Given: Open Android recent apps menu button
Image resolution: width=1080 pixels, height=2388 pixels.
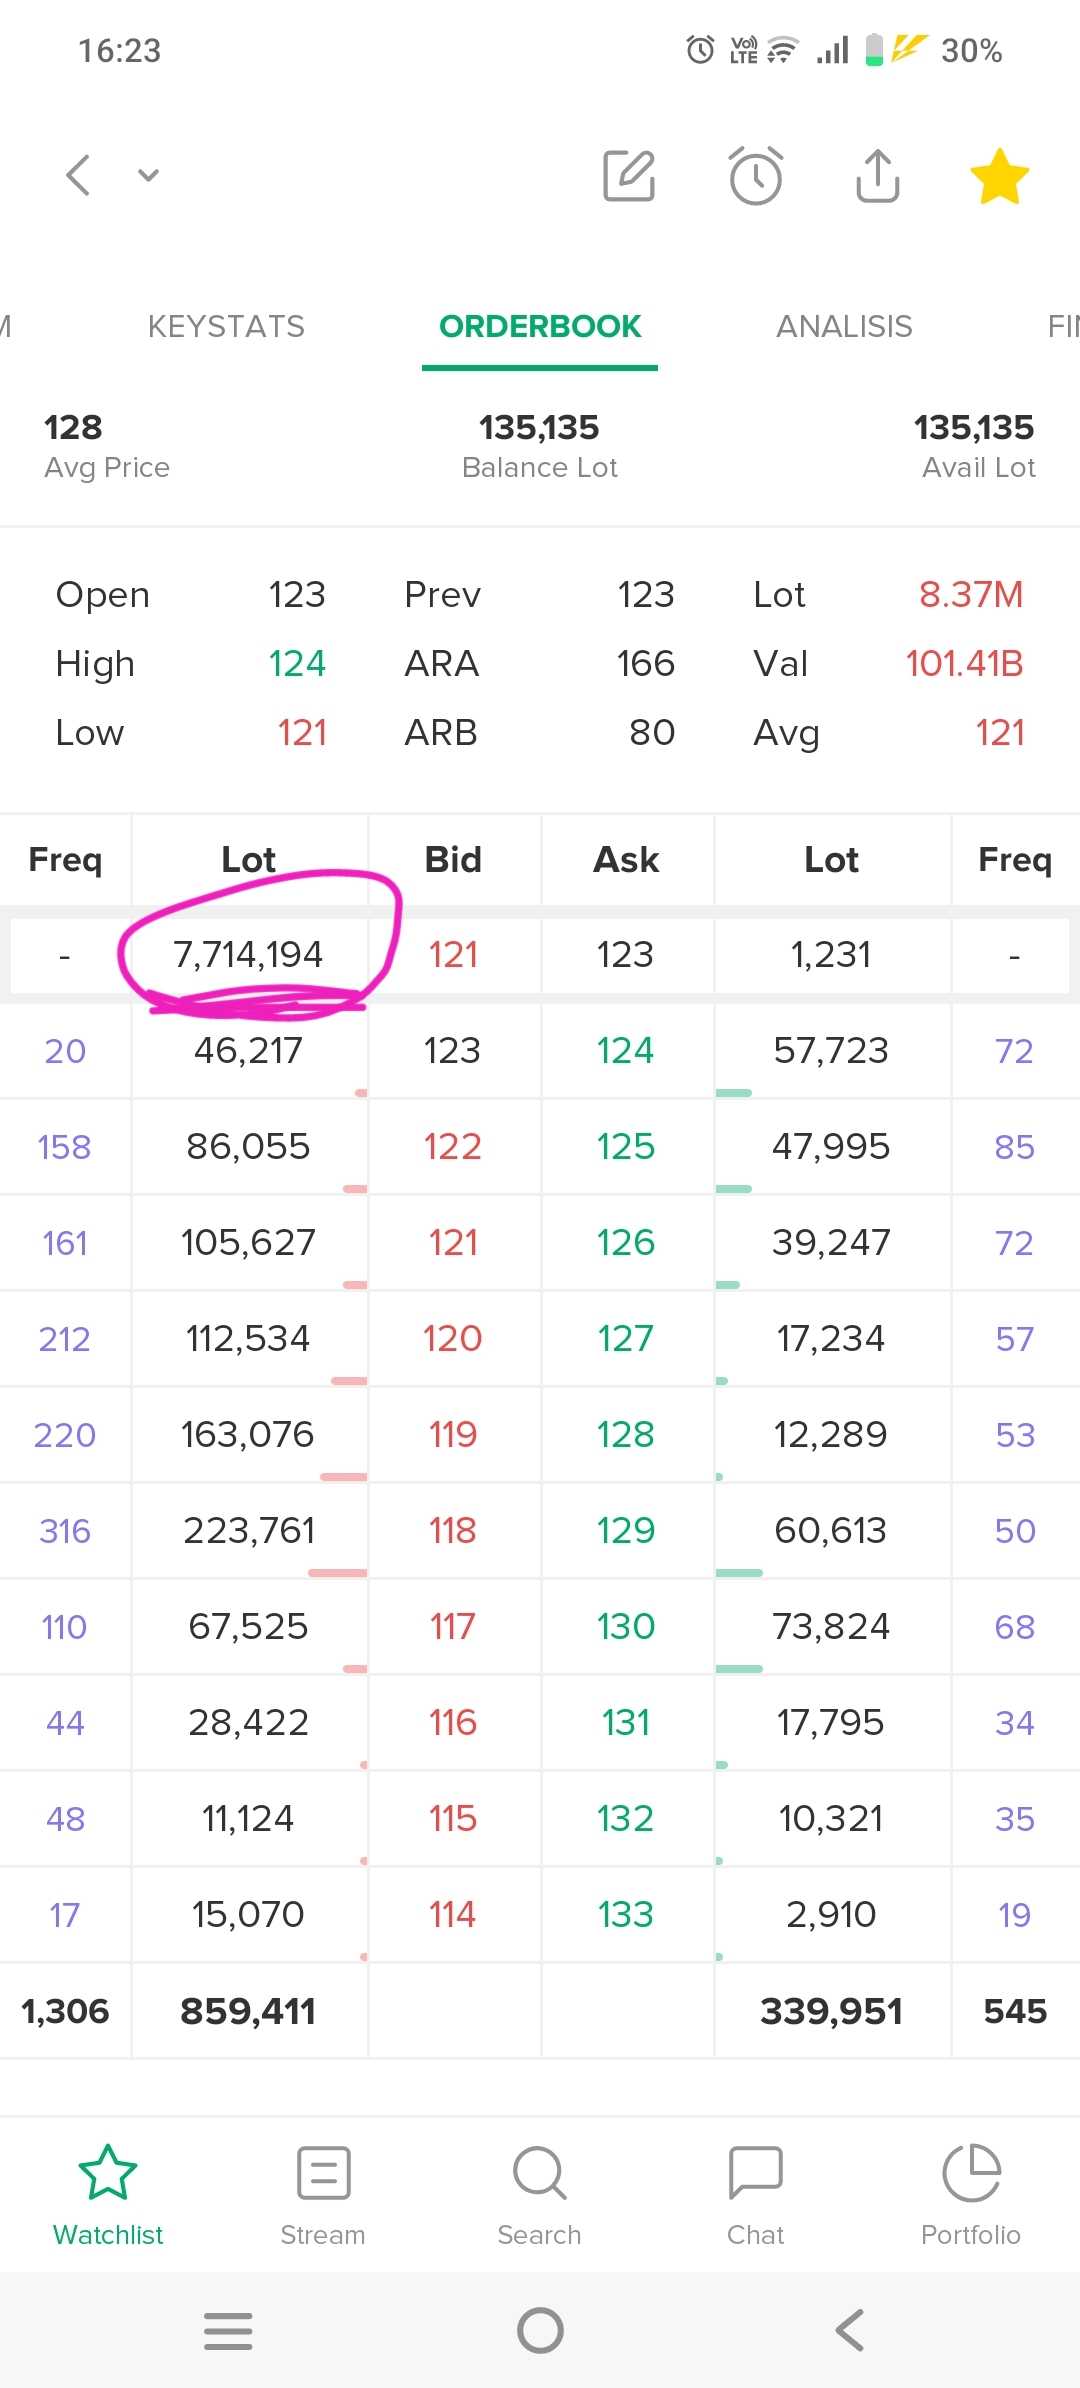Looking at the screenshot, I should (x=228, y=2331).
